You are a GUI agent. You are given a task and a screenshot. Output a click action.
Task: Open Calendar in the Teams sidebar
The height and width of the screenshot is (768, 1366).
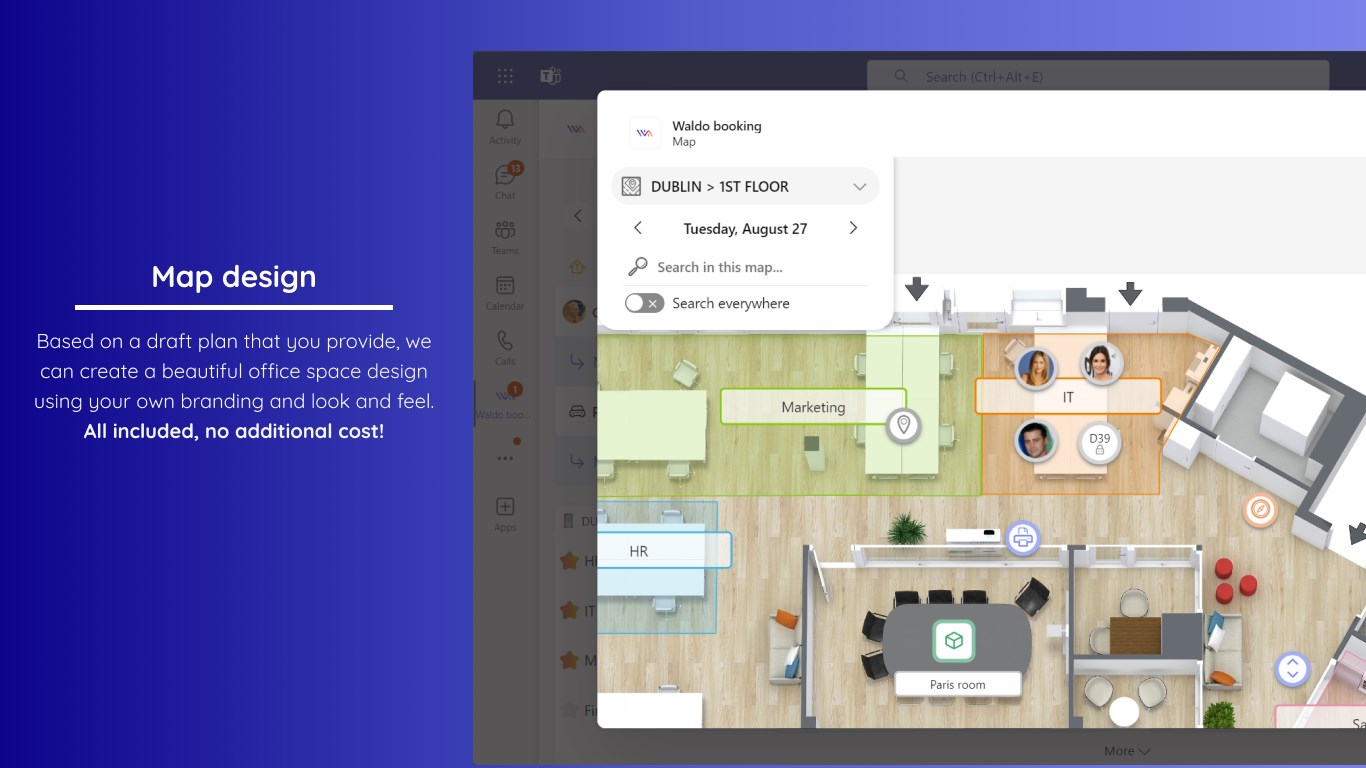tap(505, 292)
